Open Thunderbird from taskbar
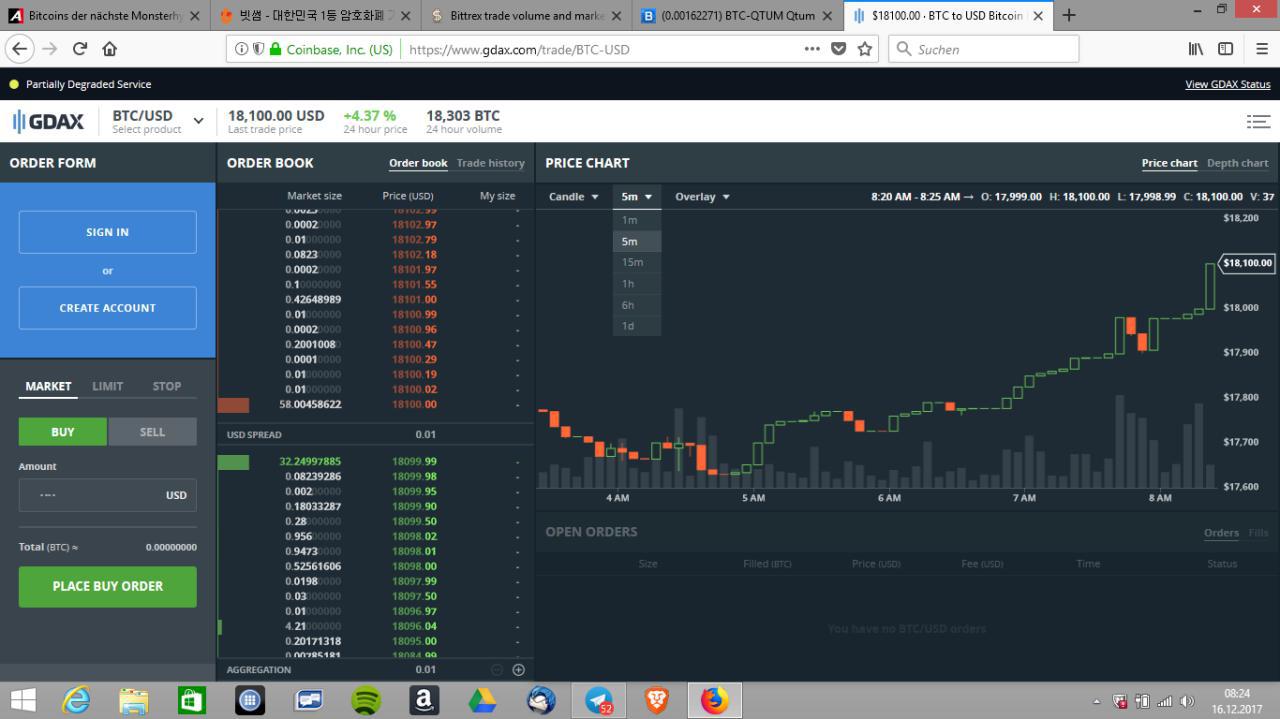The width and height of the screenshot is (1280, 719). click(541, 701)
